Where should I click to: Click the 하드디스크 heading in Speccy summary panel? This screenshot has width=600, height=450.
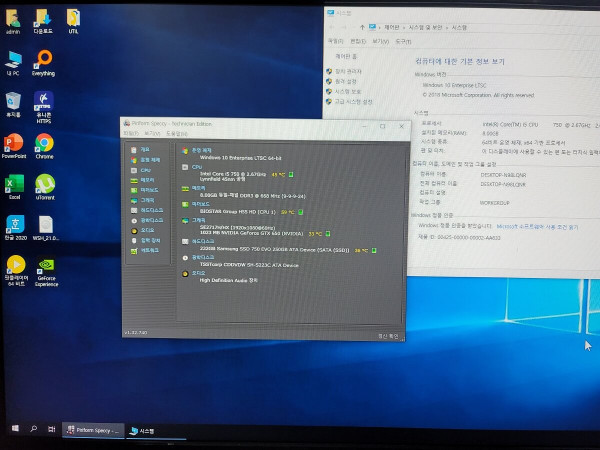(x=203, y=241)
